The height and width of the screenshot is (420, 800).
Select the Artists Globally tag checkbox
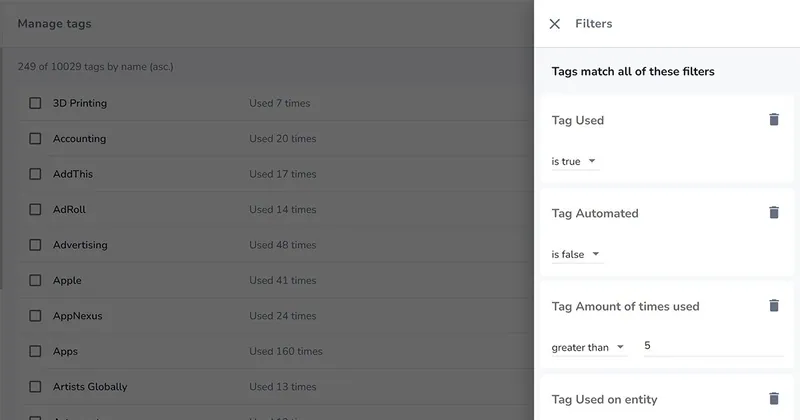35,387
